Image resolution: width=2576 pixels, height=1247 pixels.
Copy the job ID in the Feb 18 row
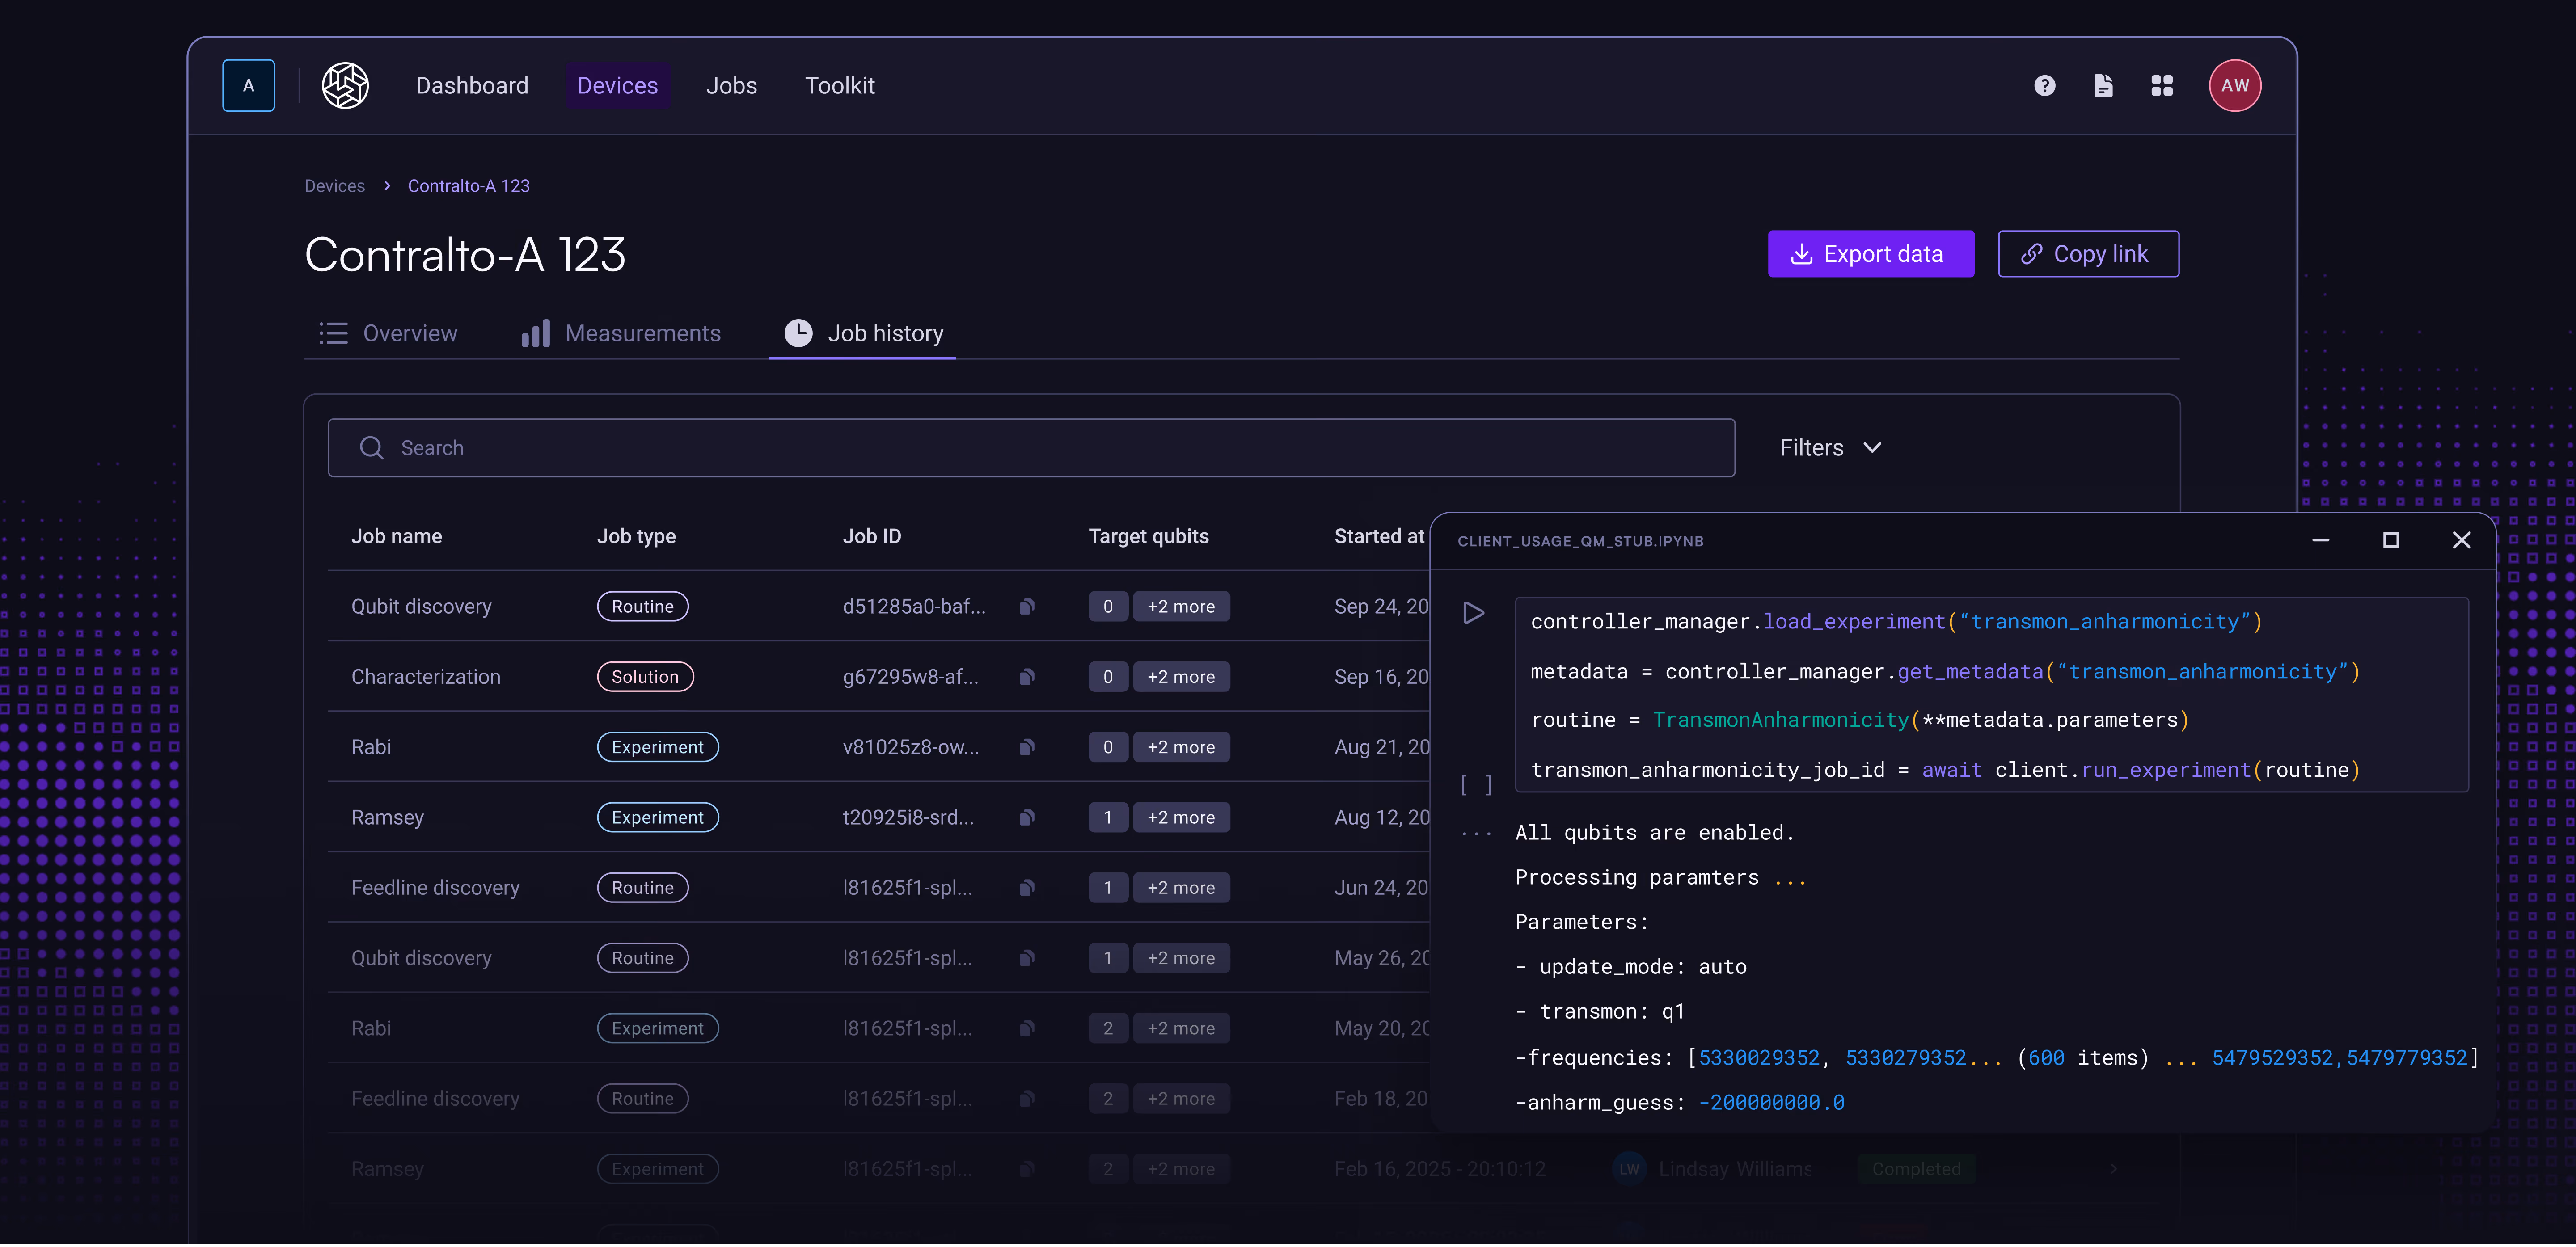1026,1099
